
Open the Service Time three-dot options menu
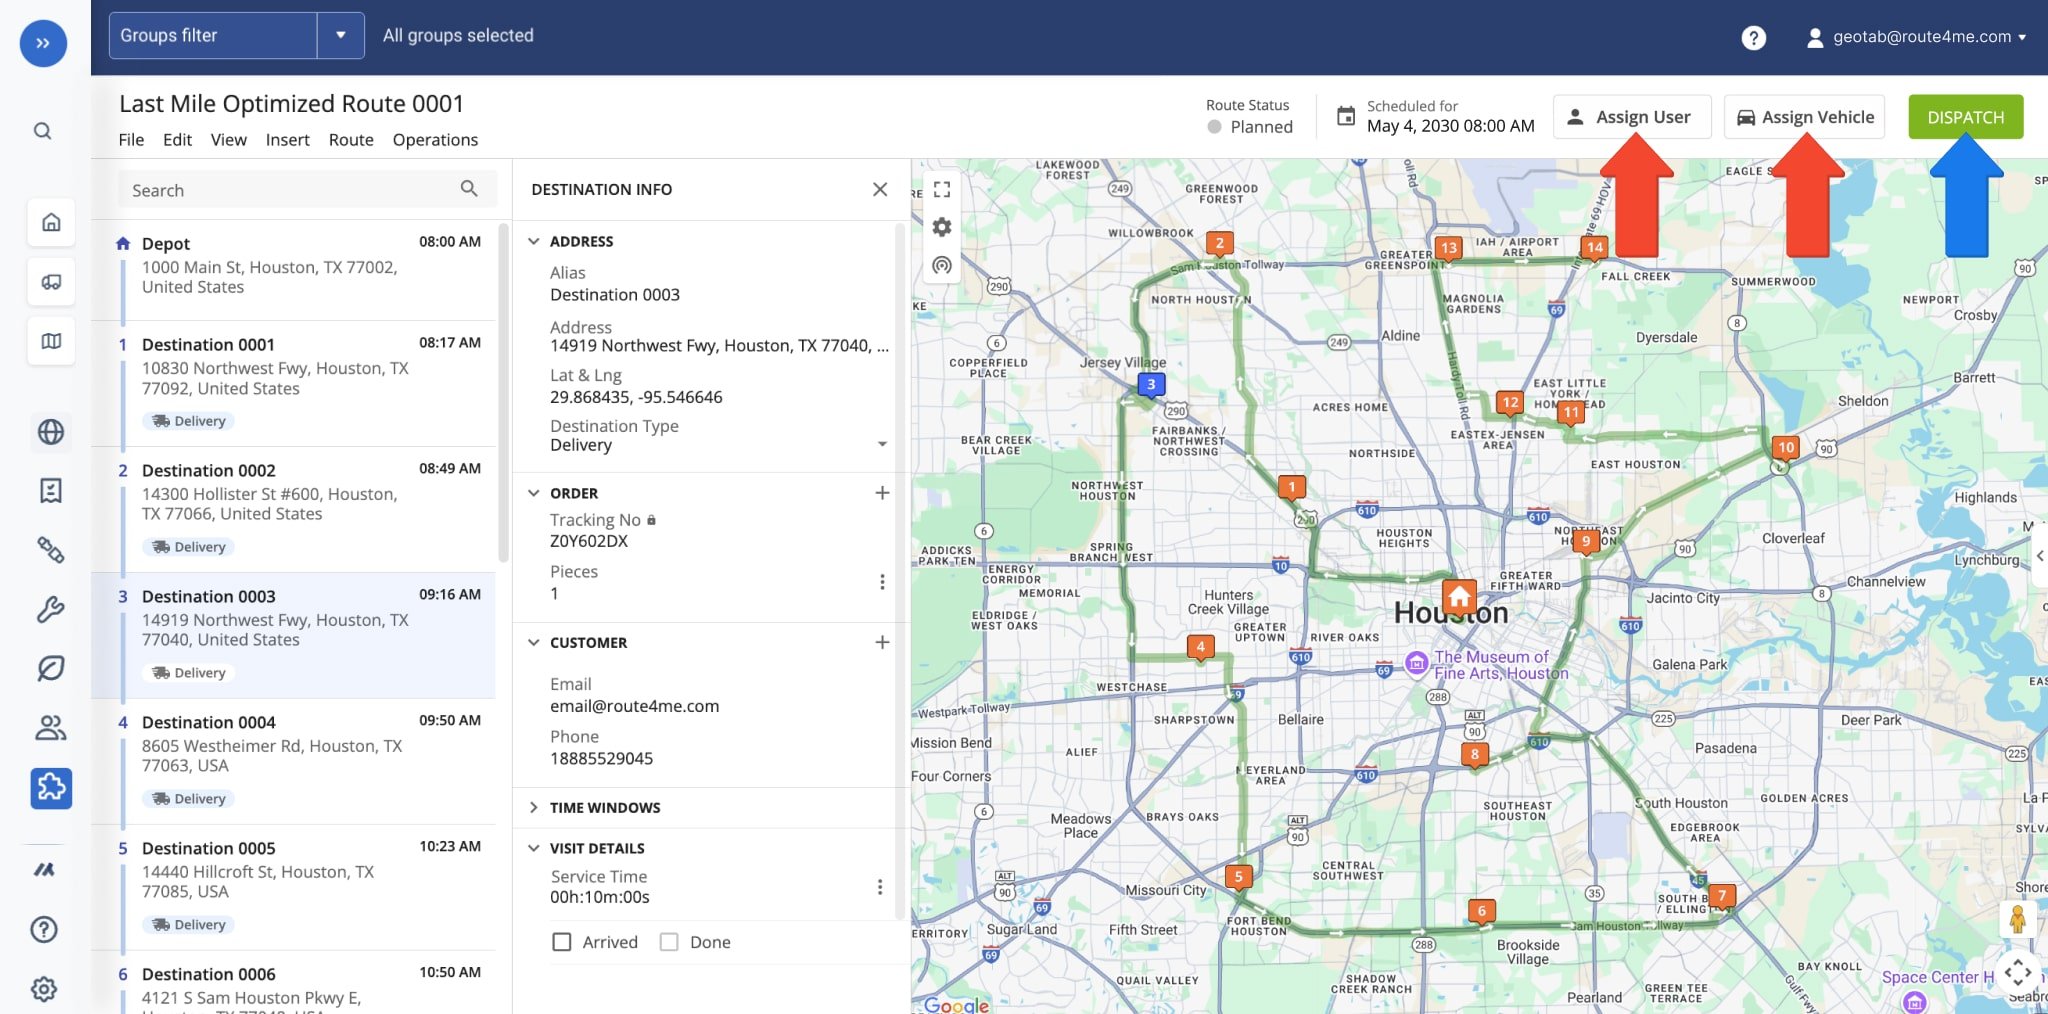[x=880, y=887]
